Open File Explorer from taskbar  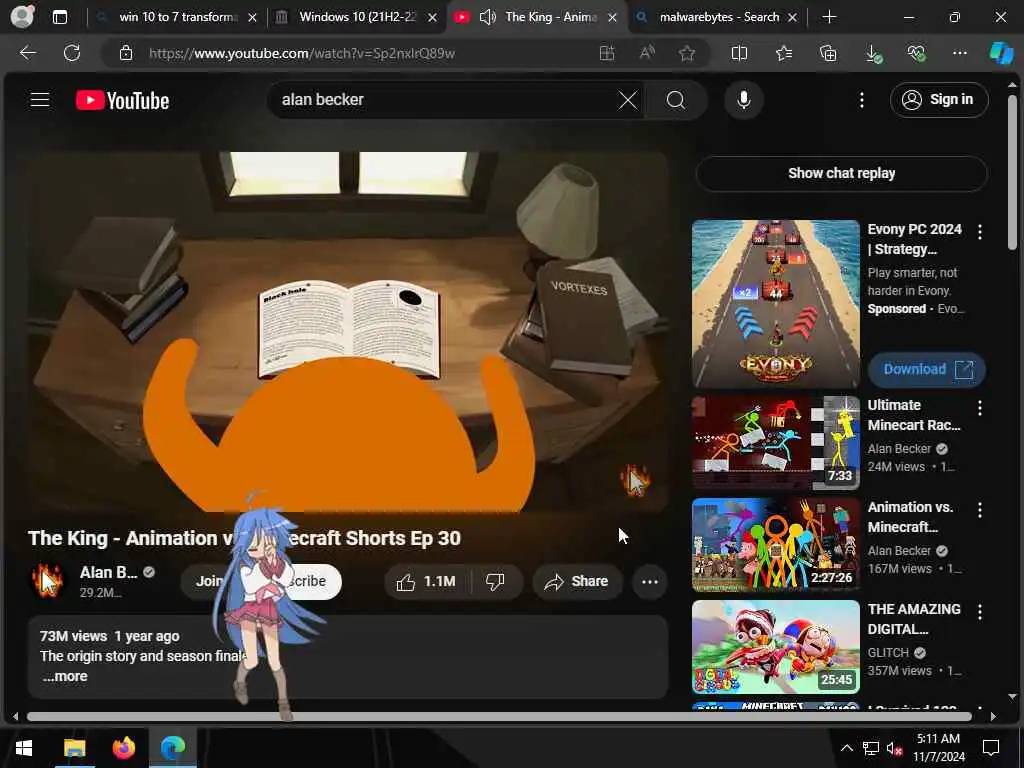click(x=74, y=747)
